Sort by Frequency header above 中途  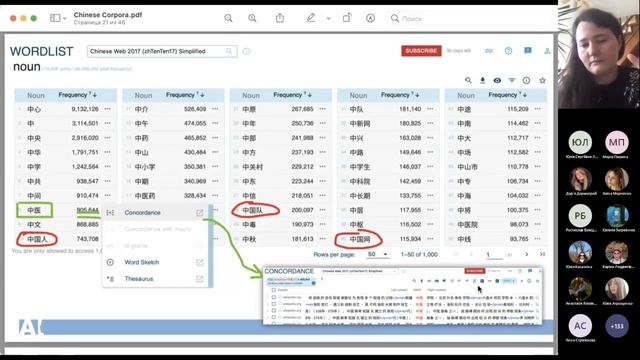coord(508,95)
